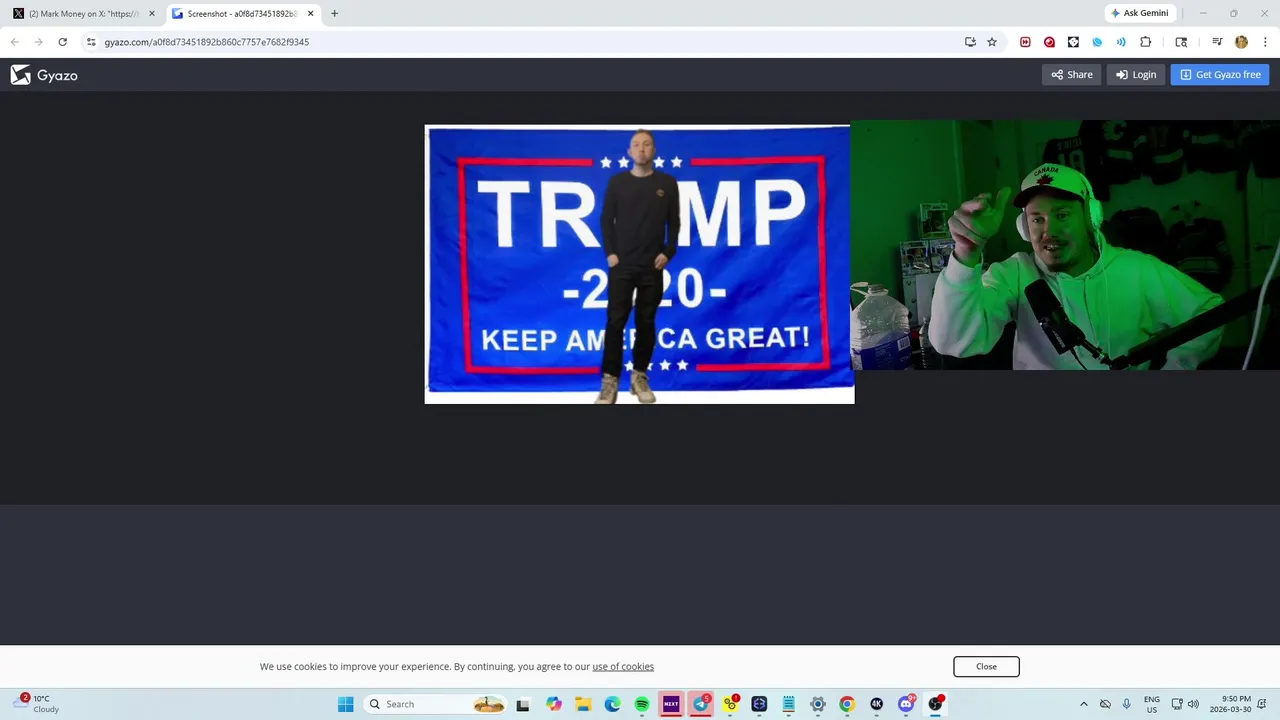Screen dimensions: 1280x720
Task: Open the Share menu on Gyazo
Action: click(1072, 75)
